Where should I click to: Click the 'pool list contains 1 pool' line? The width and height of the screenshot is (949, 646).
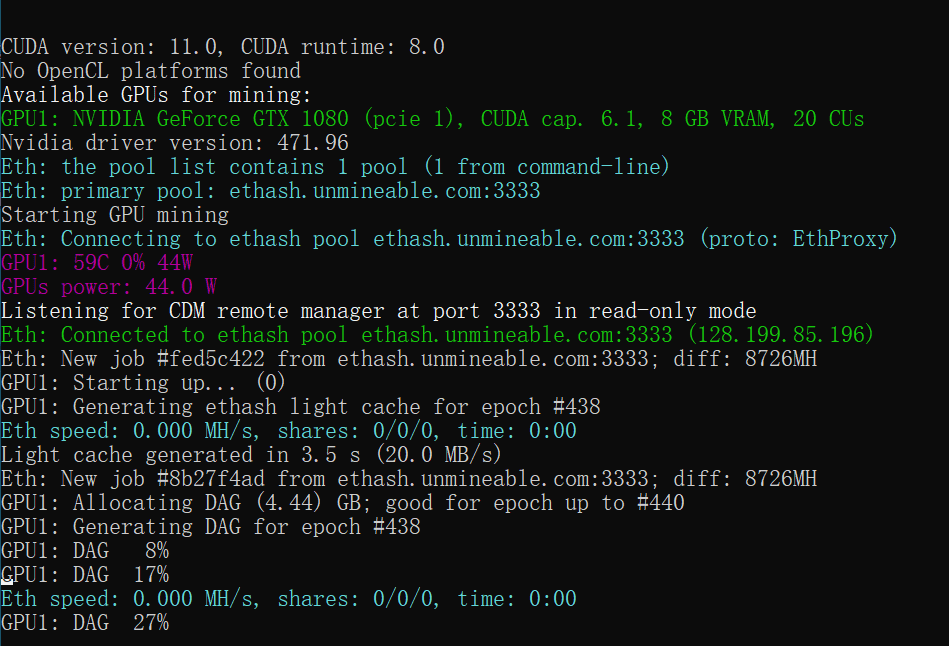point(335,167)
